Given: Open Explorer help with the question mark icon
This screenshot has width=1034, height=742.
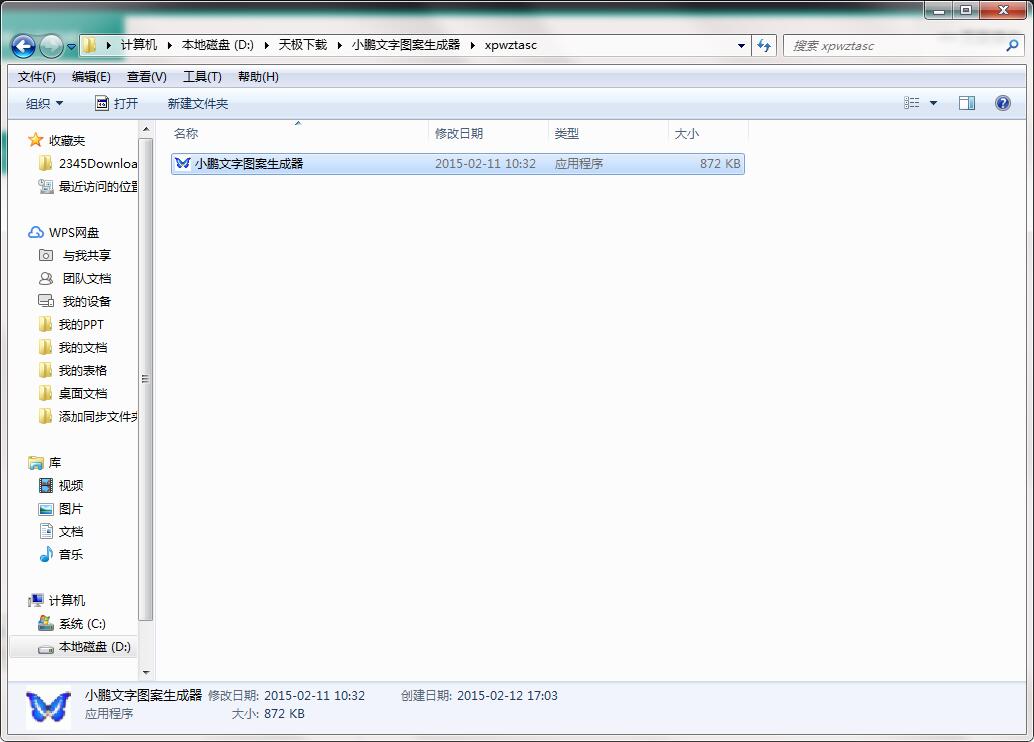Looking at the screenshot, I should point(1001,102).
